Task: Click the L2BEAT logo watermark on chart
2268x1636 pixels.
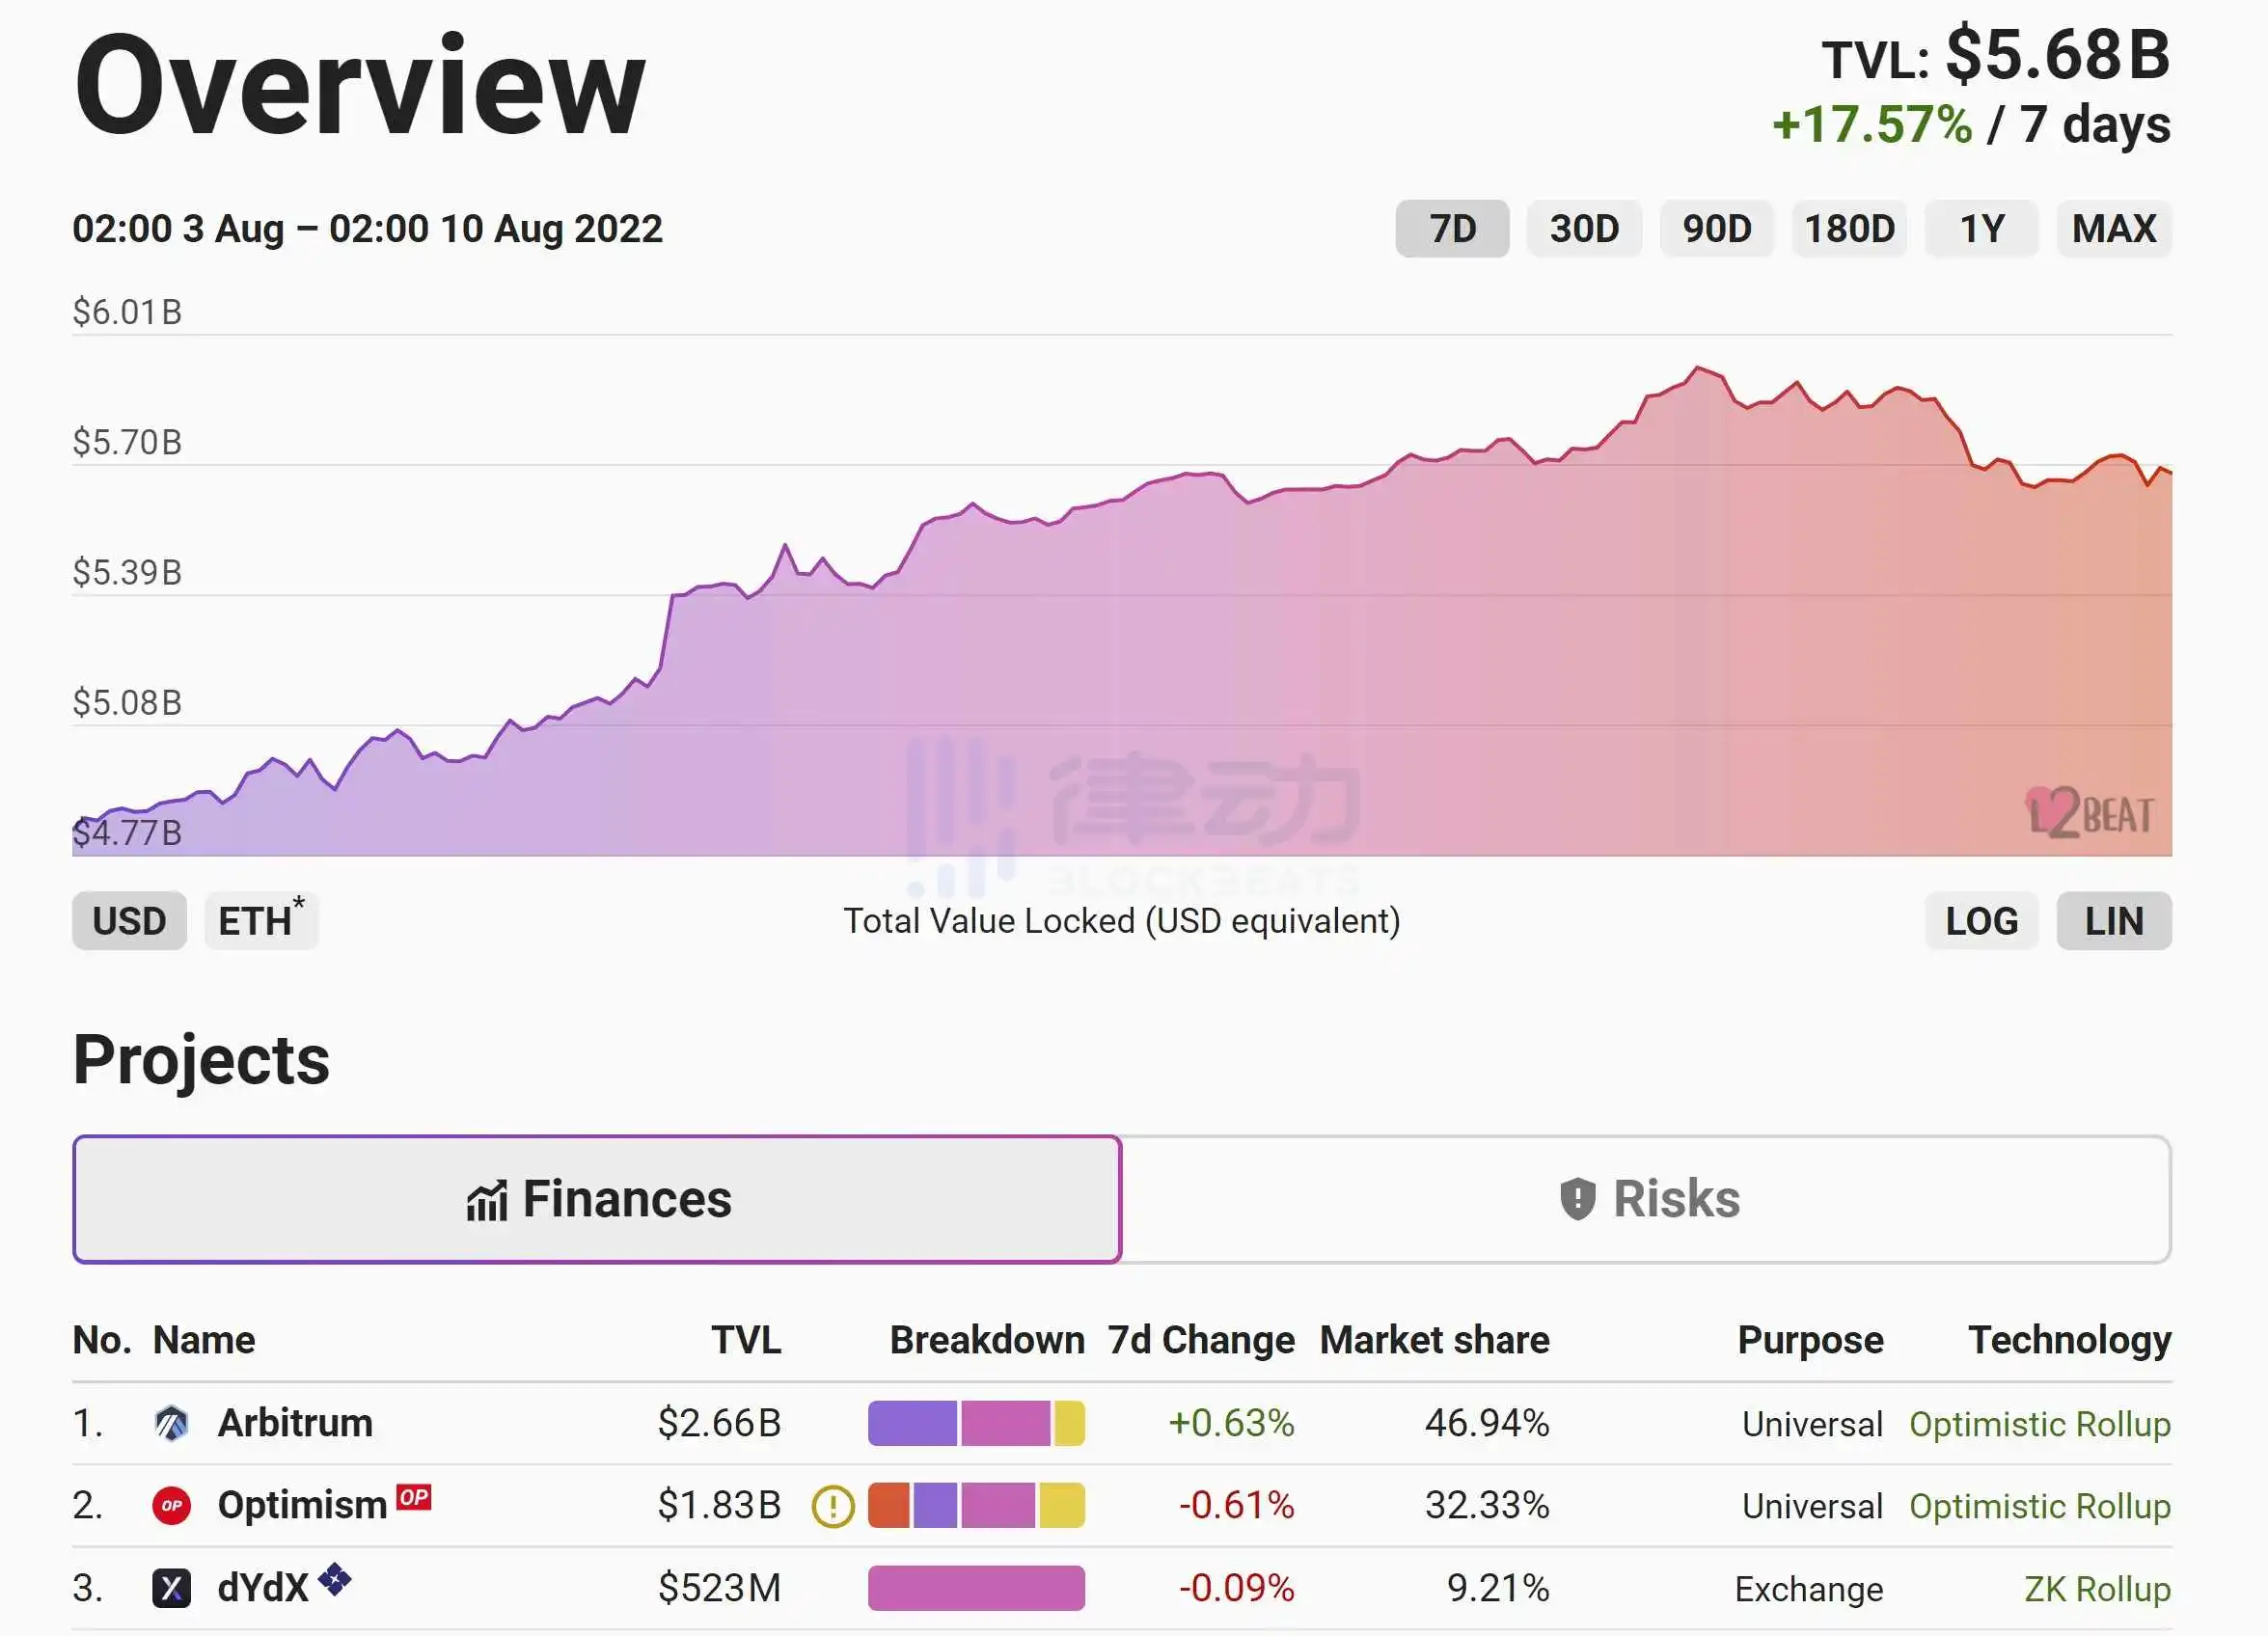Action: click(x=2090, y=813)
